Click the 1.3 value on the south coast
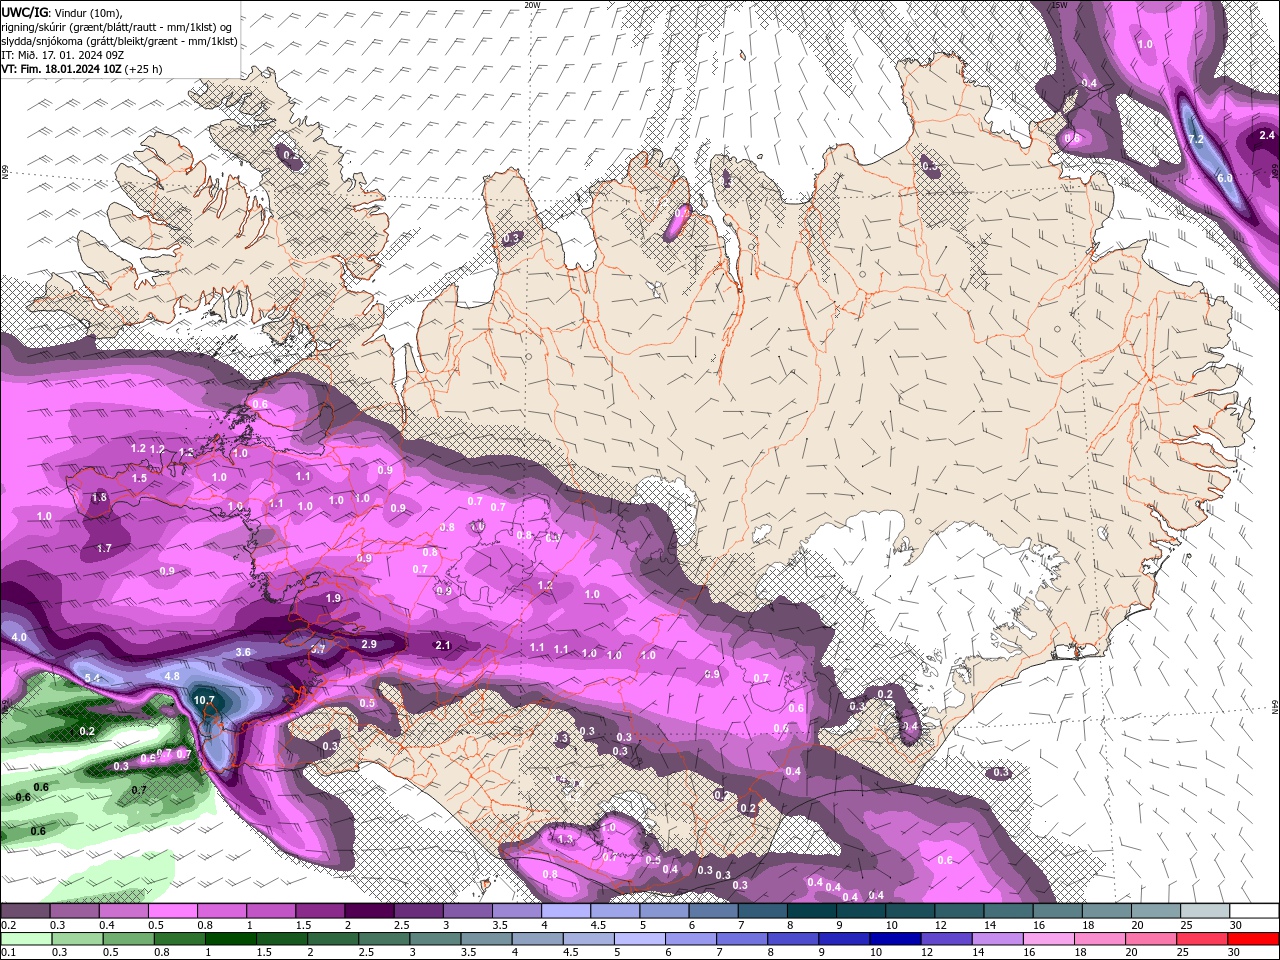The height and width of the screenshot is (960, 1280). click(x=566, y=839)
